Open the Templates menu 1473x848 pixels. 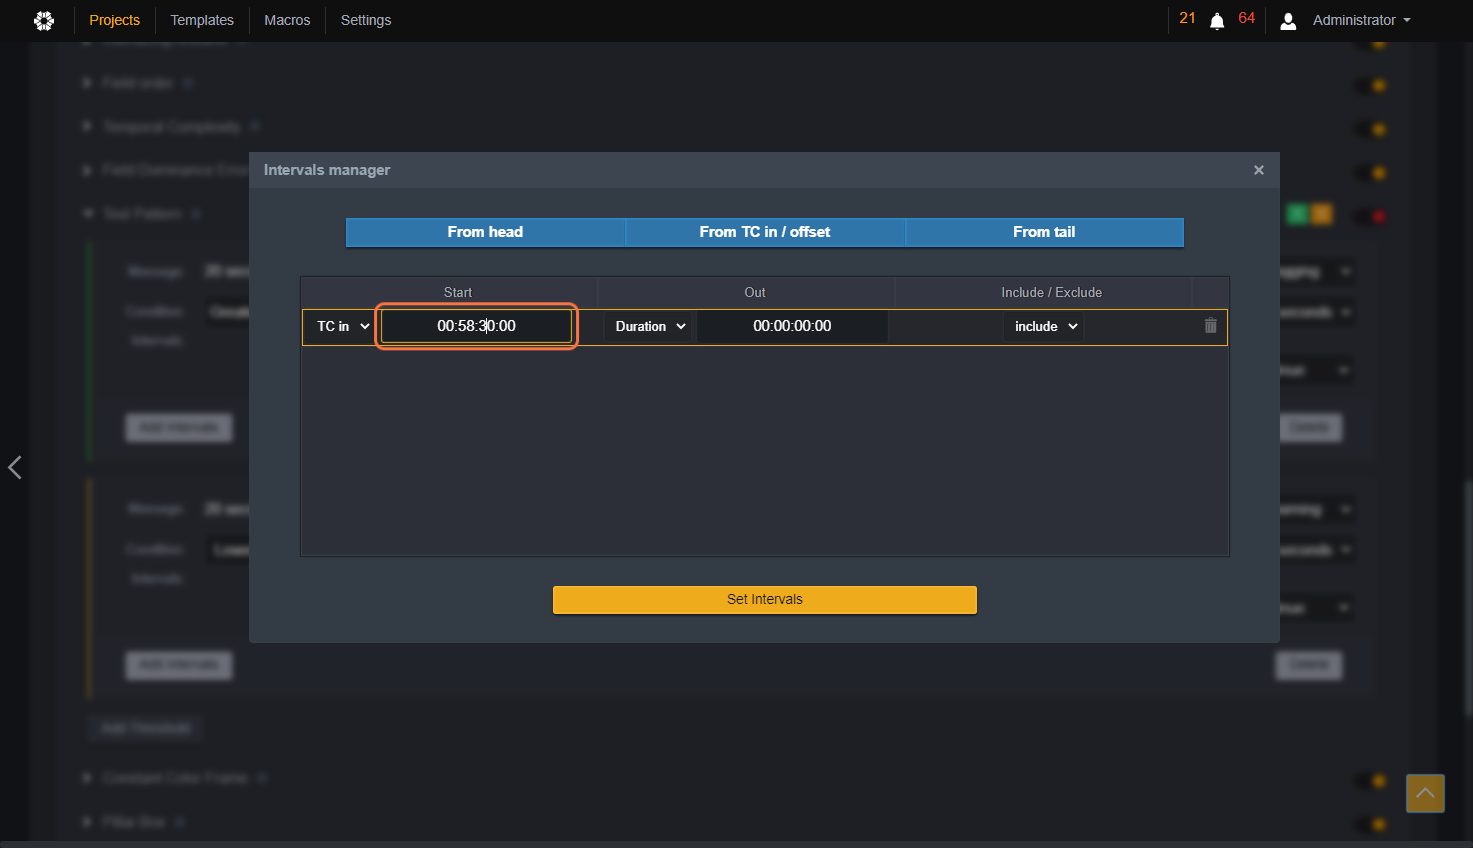pos(202,20)
